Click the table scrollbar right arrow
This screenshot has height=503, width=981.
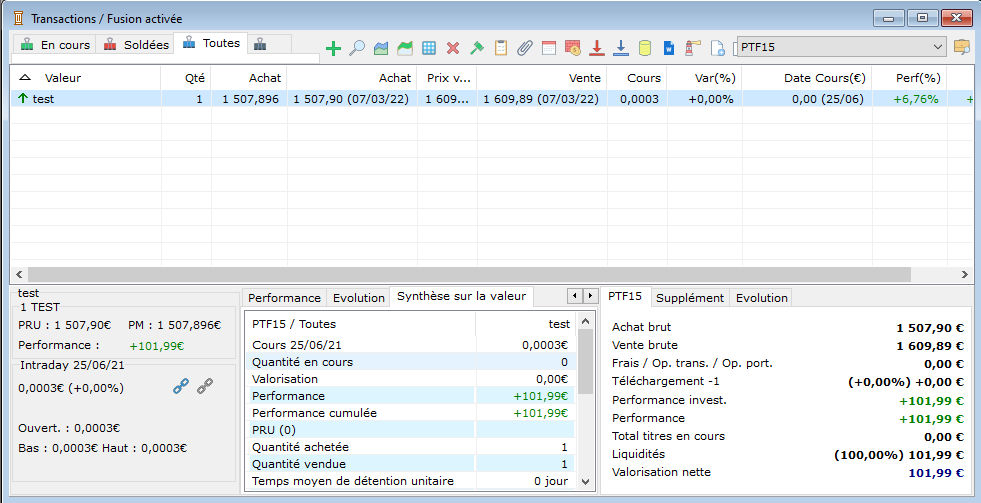(x=964, y=274)
